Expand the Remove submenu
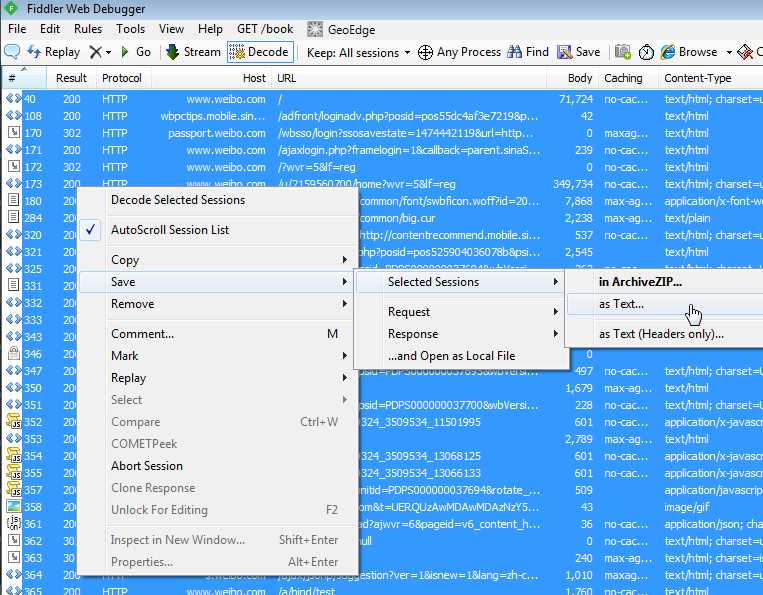 218,304
